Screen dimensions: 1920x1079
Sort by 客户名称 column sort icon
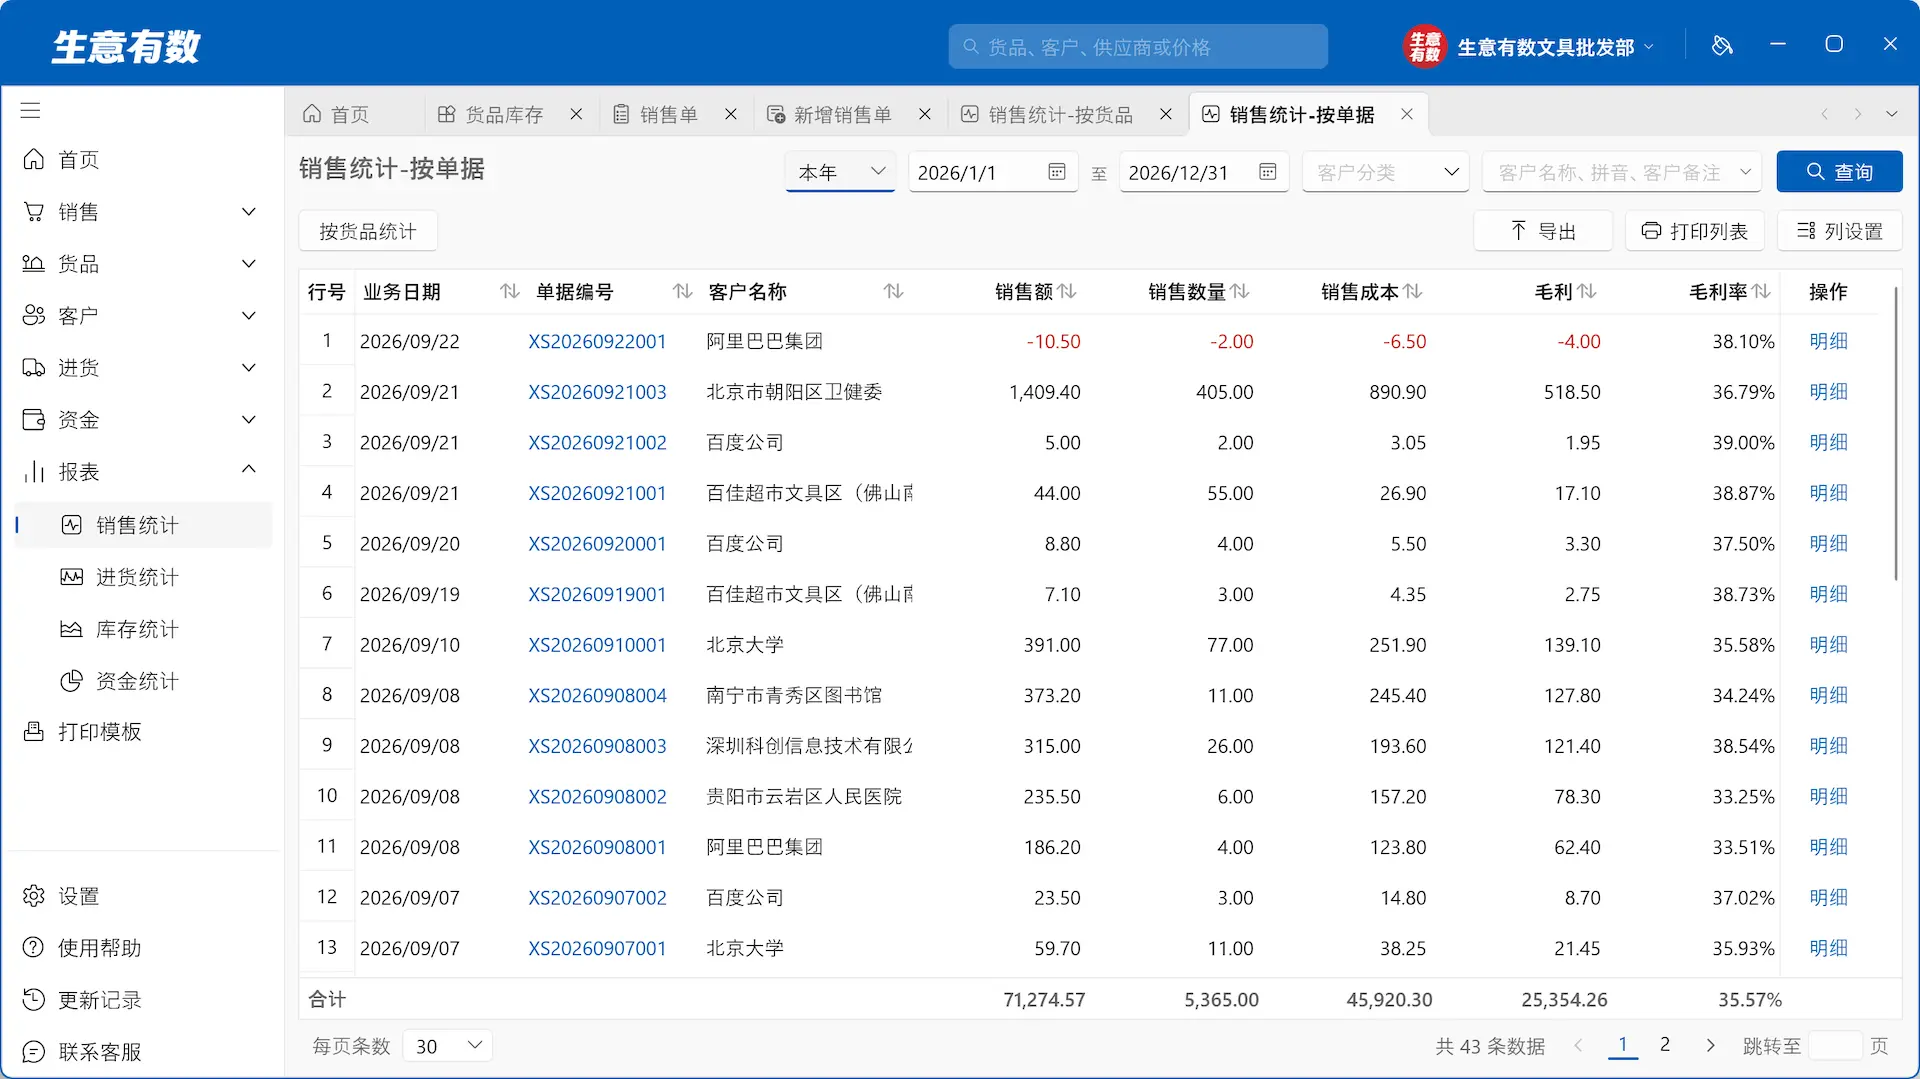coord(894,291)
